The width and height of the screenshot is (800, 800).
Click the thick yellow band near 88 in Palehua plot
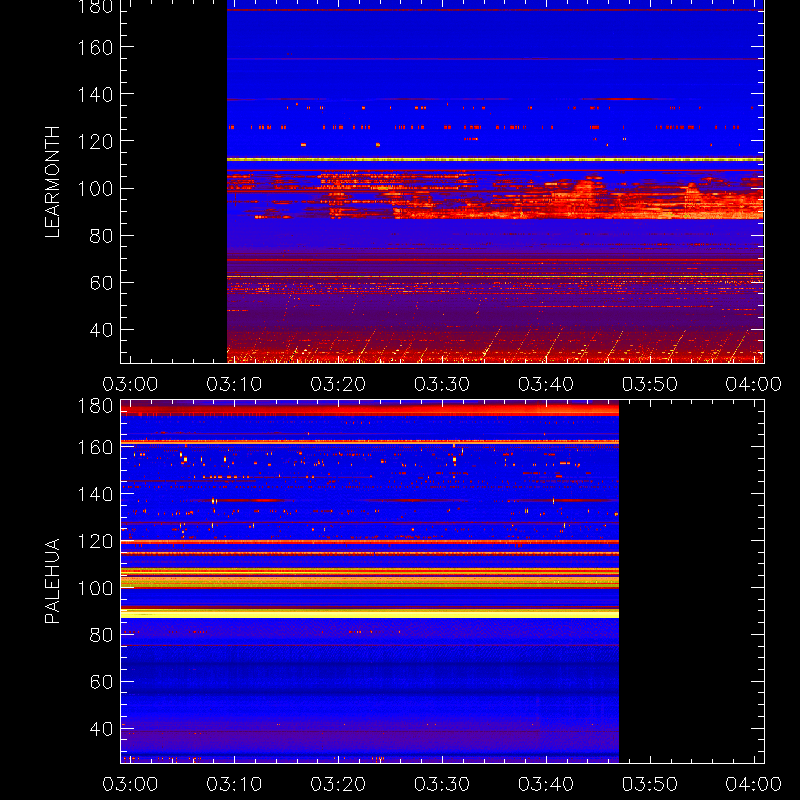pos(370,613)
